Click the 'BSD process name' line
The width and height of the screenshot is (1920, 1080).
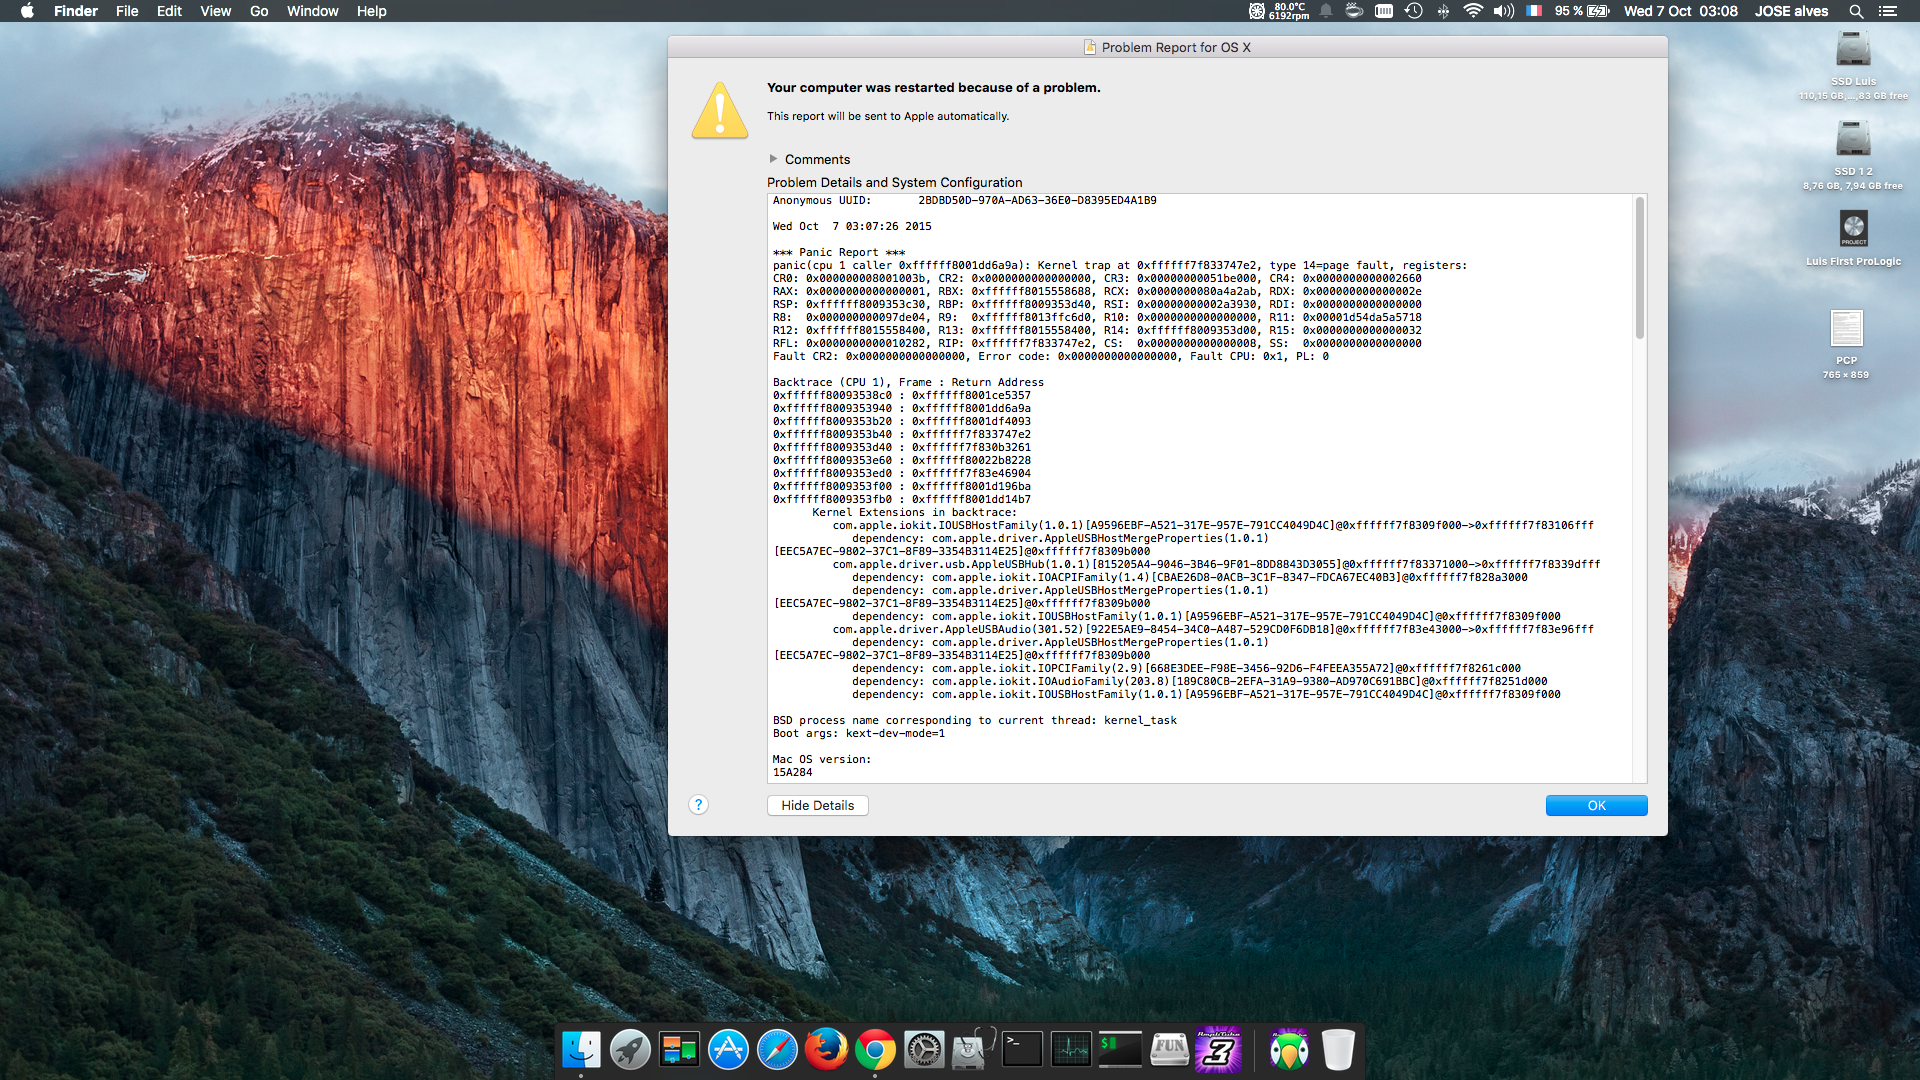pyautogui.click(x=974, y=720)
